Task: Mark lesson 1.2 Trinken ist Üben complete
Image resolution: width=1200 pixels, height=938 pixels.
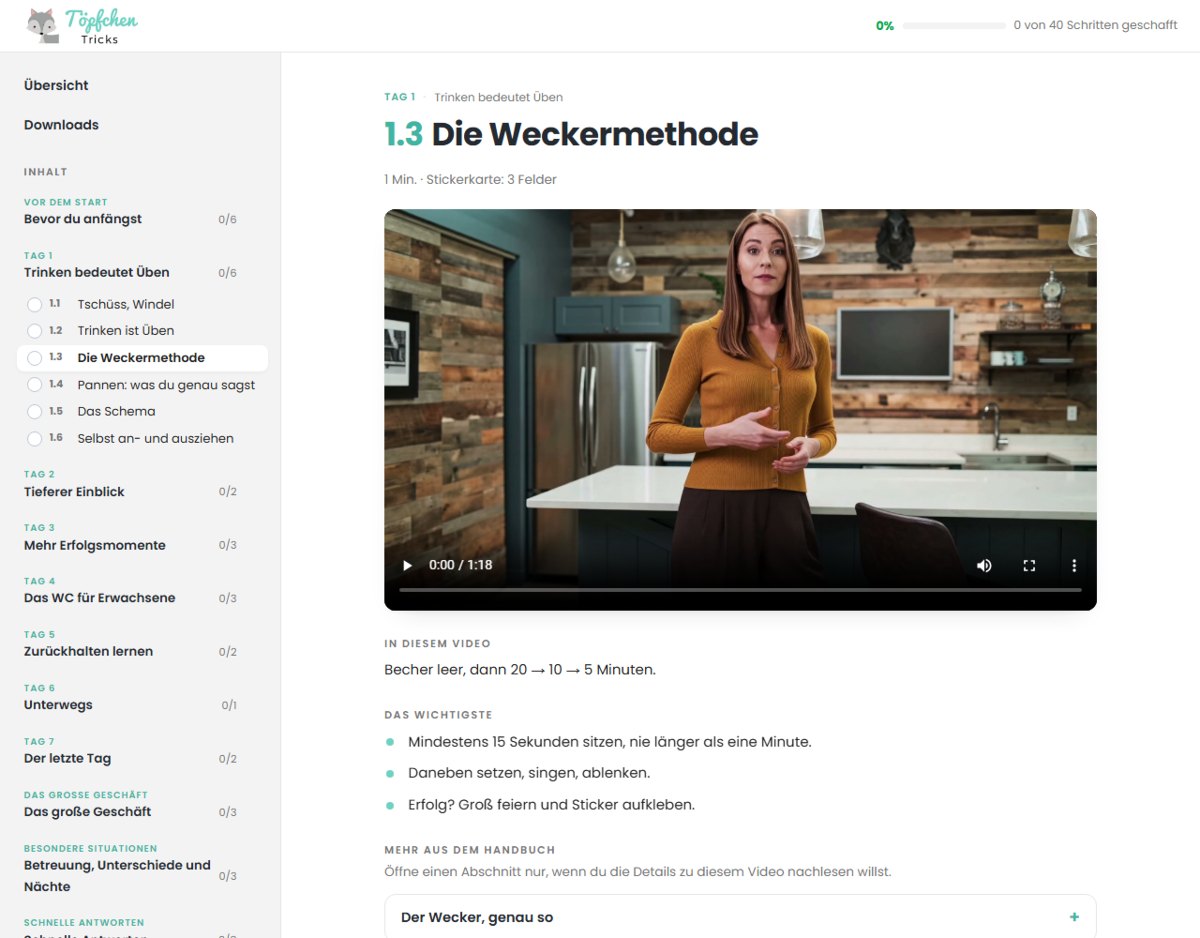Action: click(x=35, y=331)
